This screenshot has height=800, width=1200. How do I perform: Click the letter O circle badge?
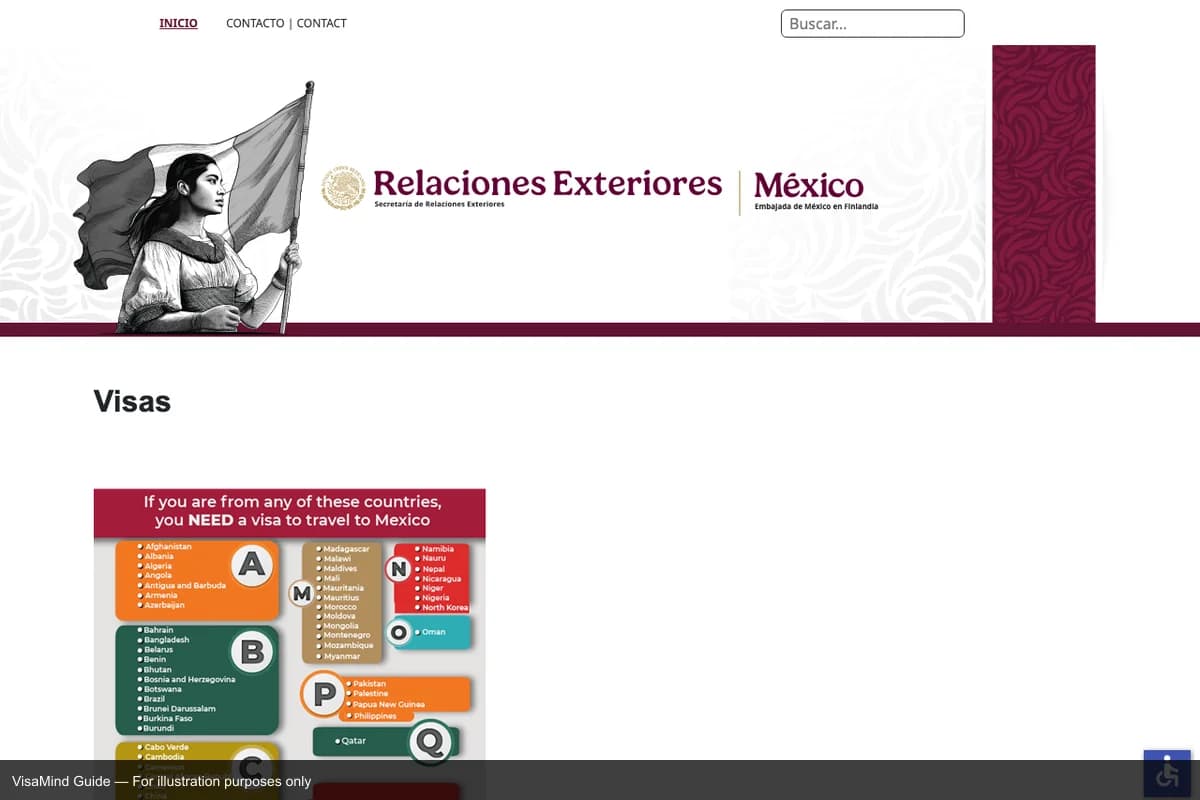coord(400,632)
